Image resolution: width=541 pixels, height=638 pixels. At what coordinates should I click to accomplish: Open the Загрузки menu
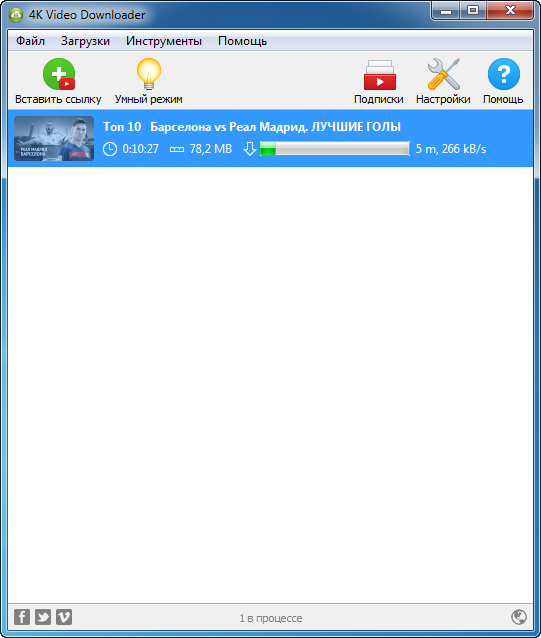pyautogui.click(x=85, y=41)
